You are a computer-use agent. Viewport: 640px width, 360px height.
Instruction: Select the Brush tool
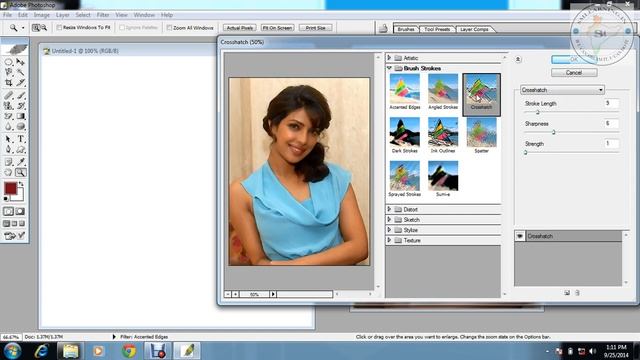(20, 96)
